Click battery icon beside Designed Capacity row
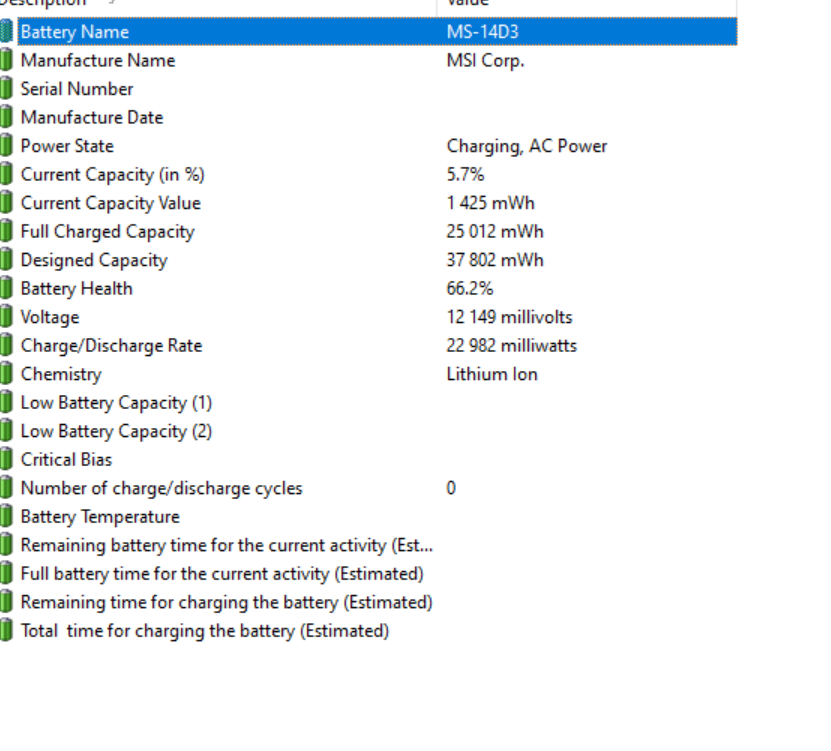Screen dimensions: 831x751 tap(6, 260)
